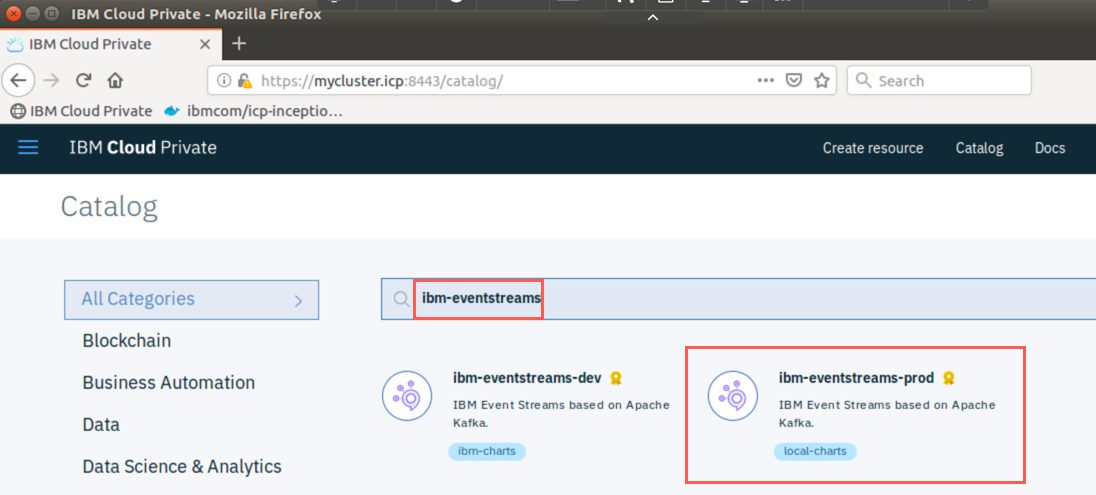Open ibm-eventstreams-prod chart title
Screen dimensions: 1096x495
(x=856, y=378)
